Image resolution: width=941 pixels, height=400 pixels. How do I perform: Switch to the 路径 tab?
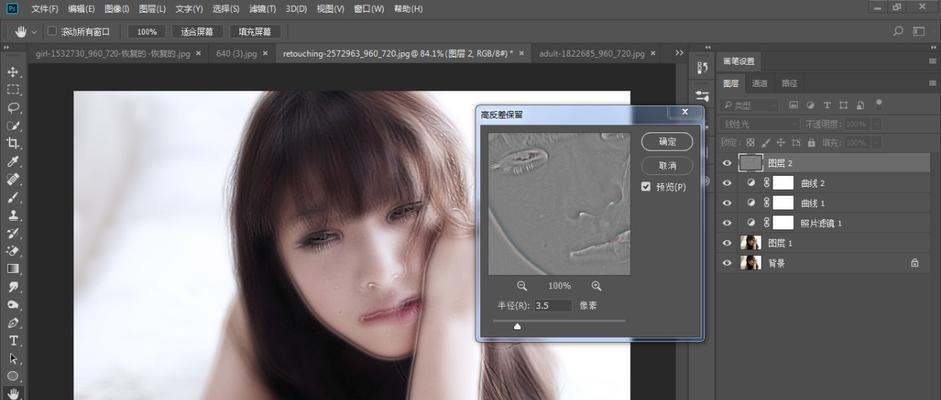pos(789,83)
